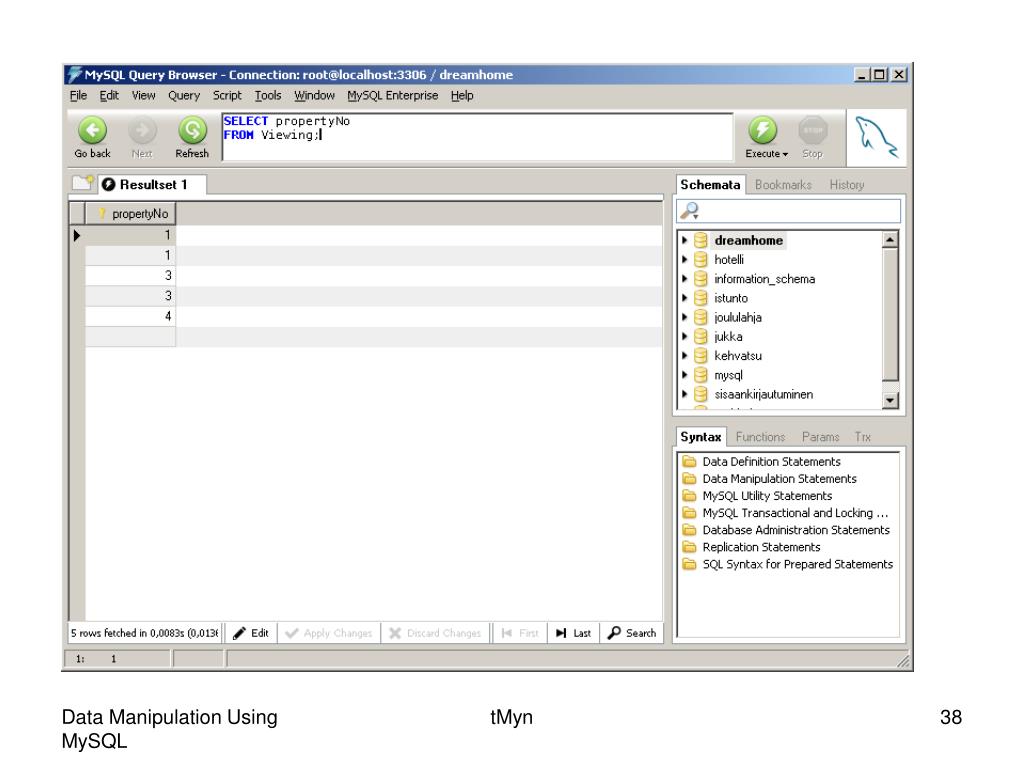Viewport: 1024px width, 768px height.
Task: Expand the hotelli schema tree node
Action: [x=684, y=259]
